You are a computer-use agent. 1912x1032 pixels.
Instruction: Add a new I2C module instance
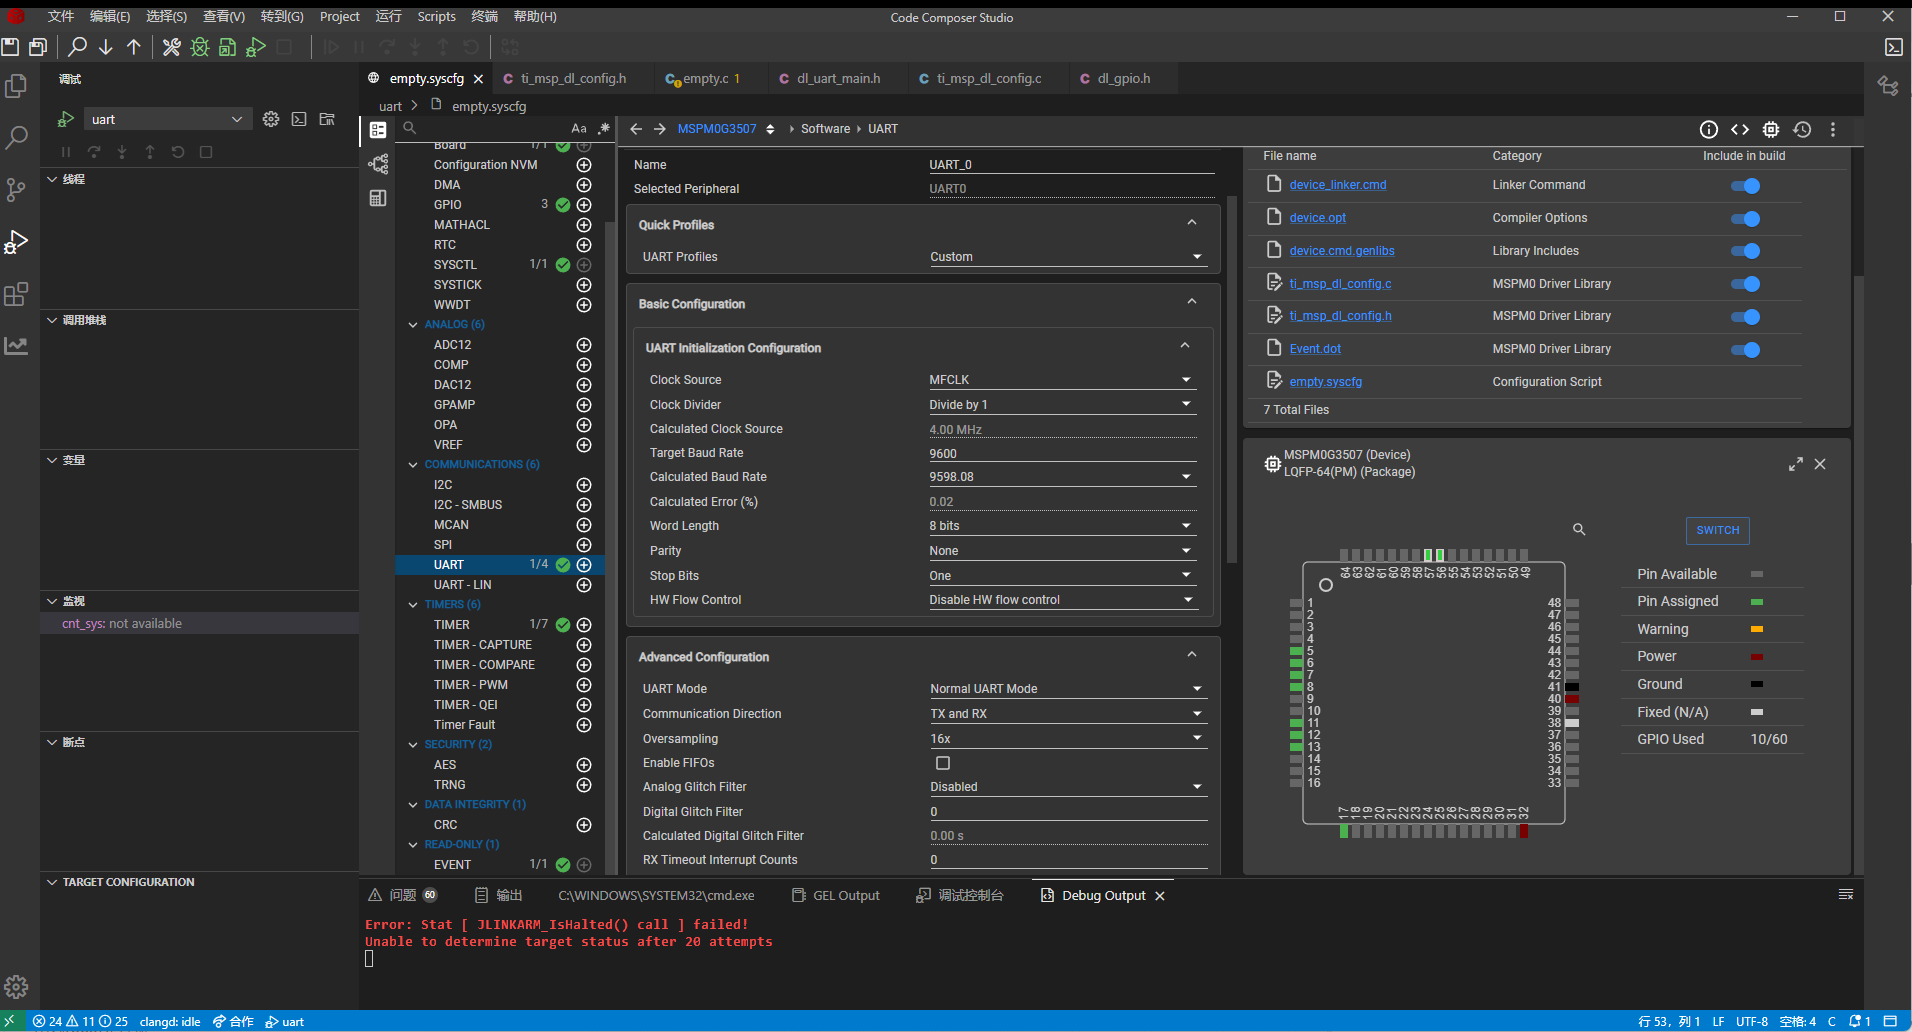[584, 485]
